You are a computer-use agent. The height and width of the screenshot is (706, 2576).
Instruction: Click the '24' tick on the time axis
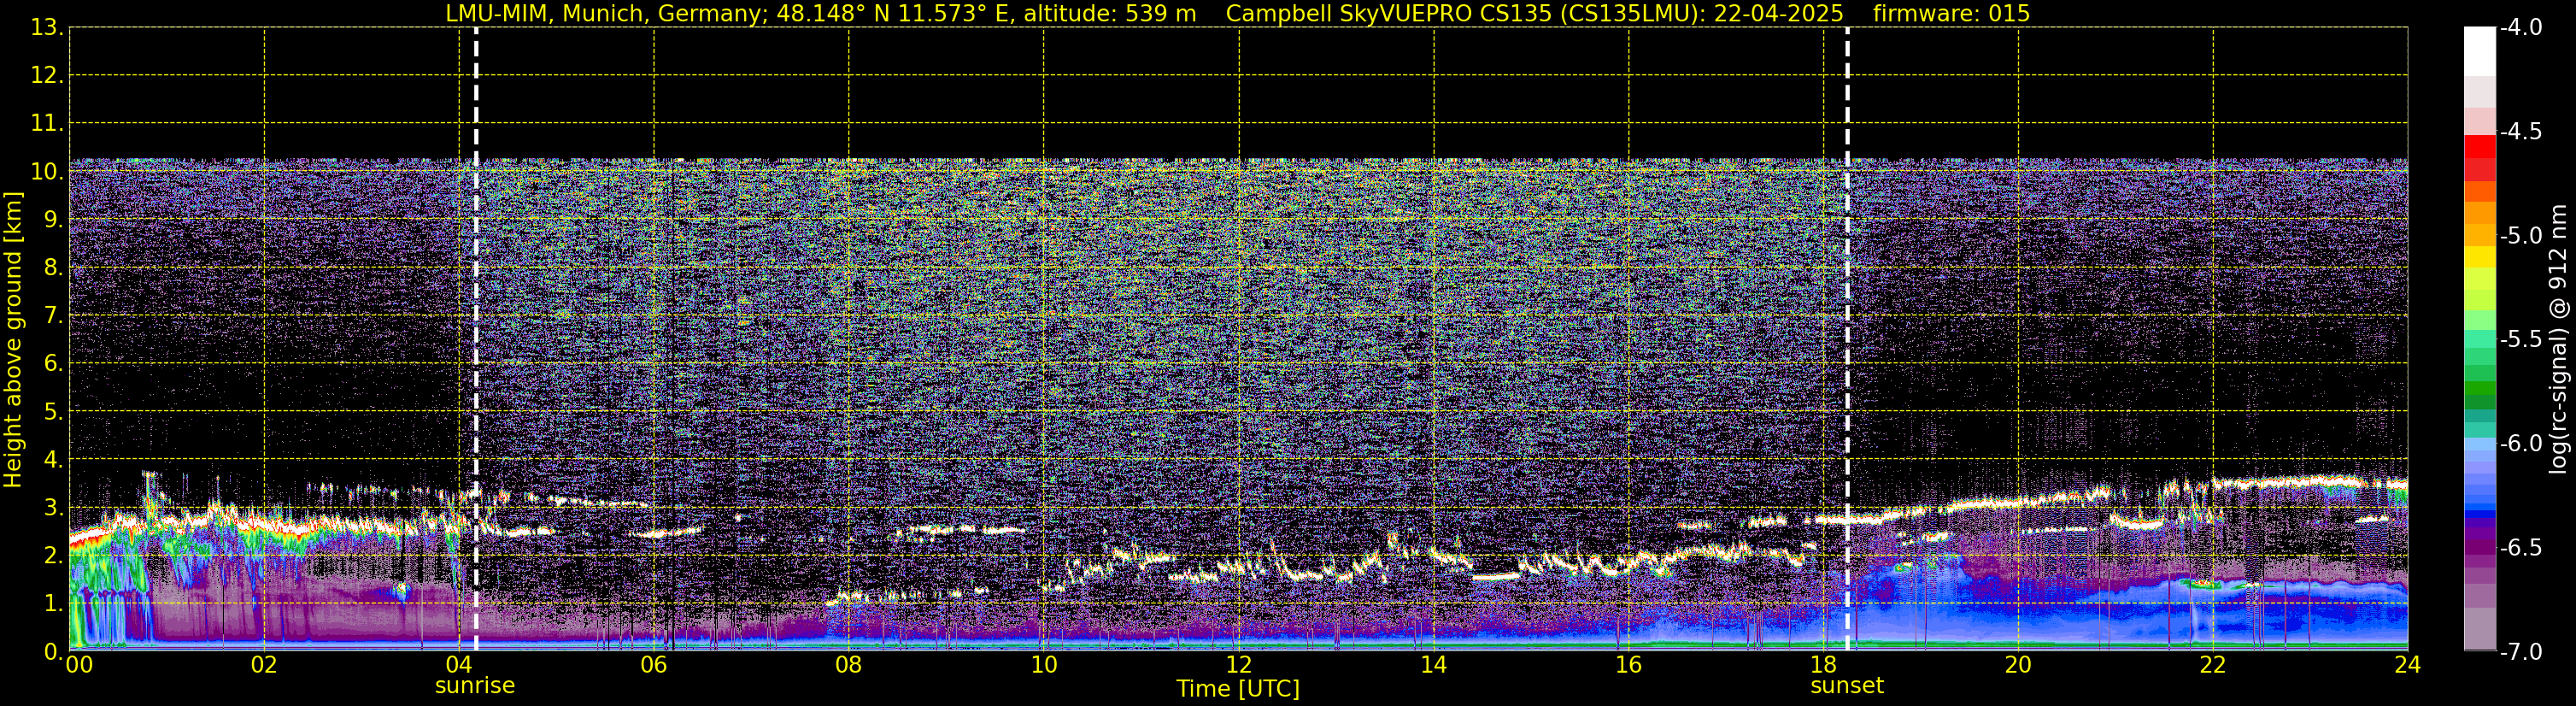[x=2407, y=665]
